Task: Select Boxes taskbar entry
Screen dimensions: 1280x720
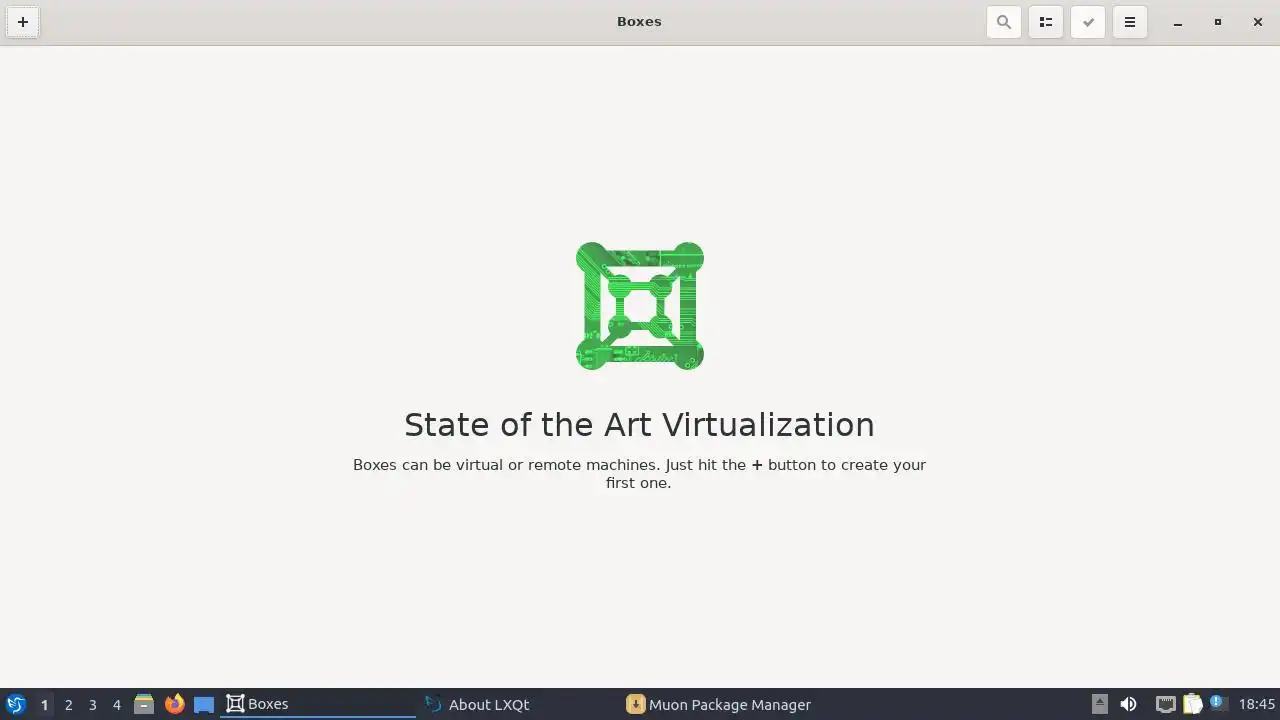Action: [x=318, y=704]
